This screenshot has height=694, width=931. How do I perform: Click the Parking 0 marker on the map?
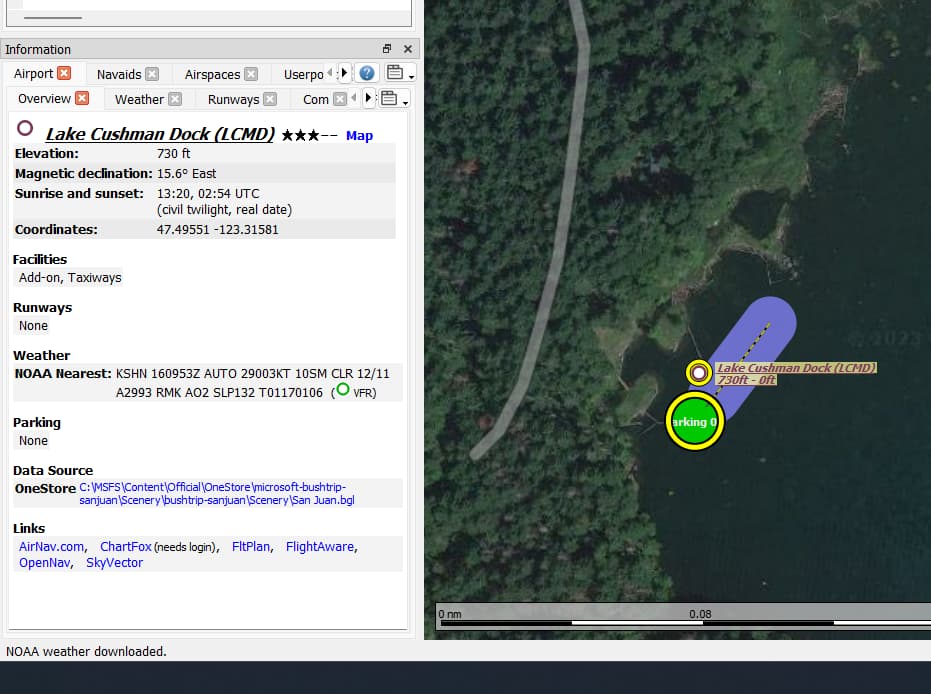[x=694, y=421]
